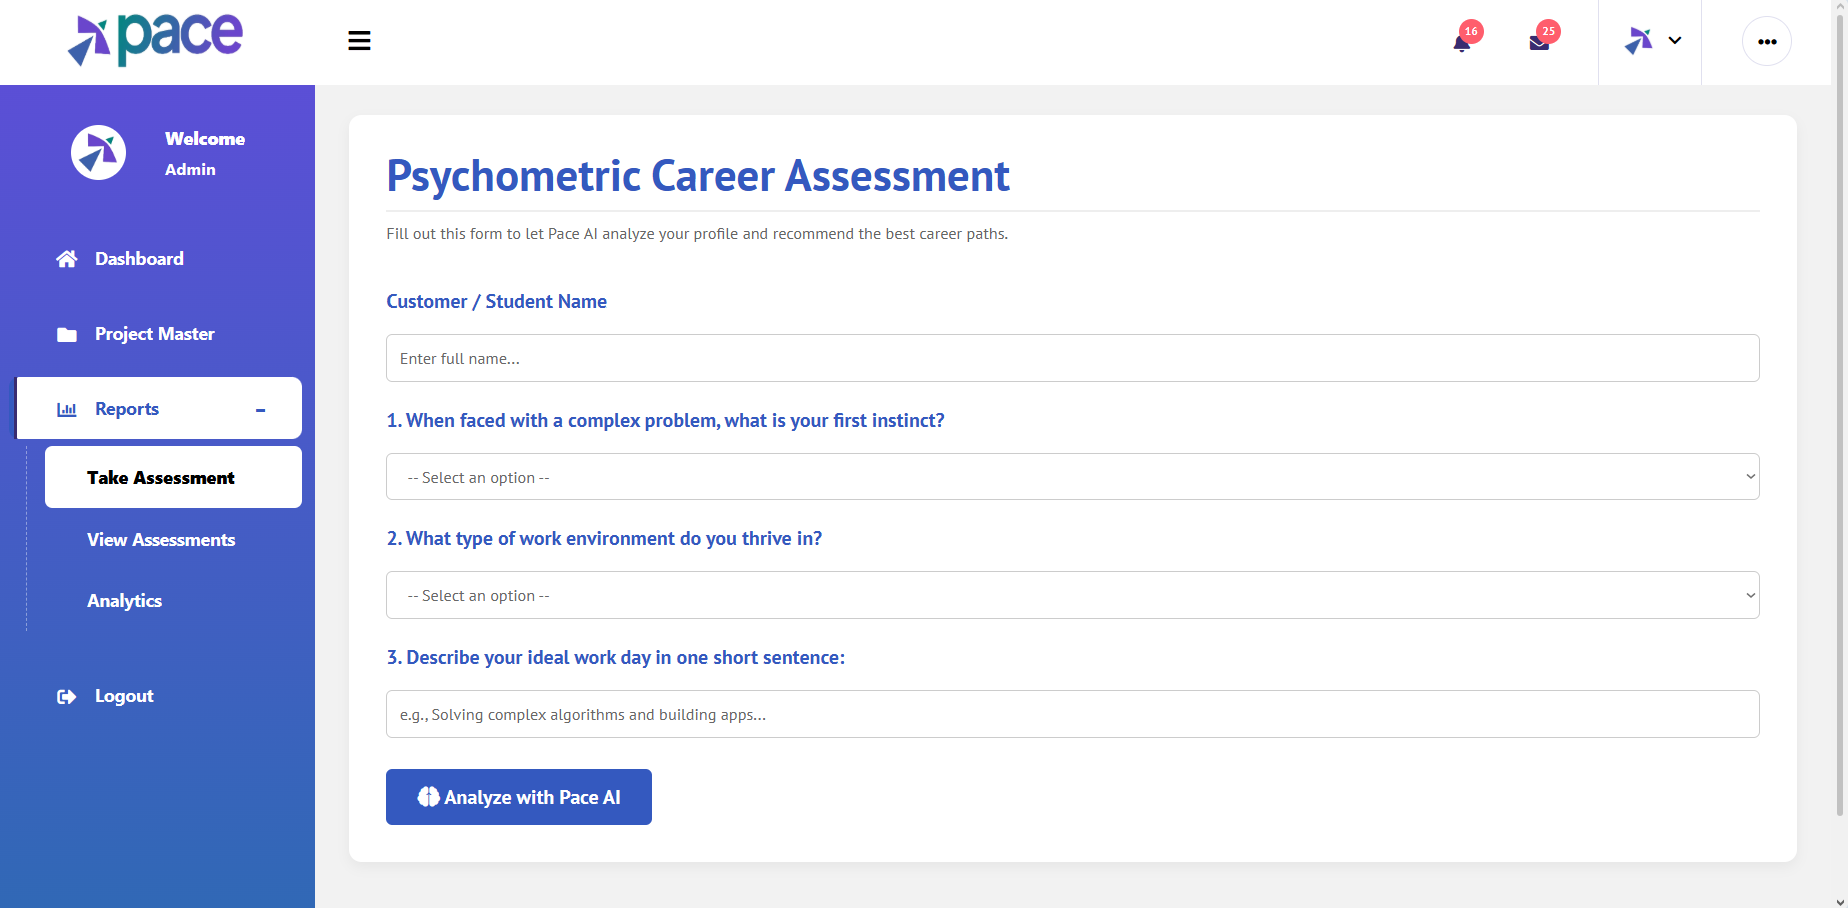Click the hamburger menu icon

(359, 41)
